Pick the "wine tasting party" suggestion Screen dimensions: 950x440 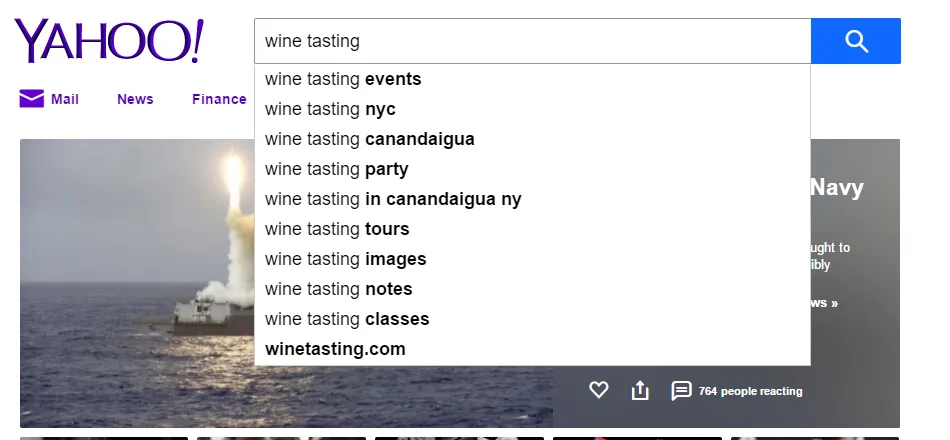pyautogui.click(x=532, y=169)
